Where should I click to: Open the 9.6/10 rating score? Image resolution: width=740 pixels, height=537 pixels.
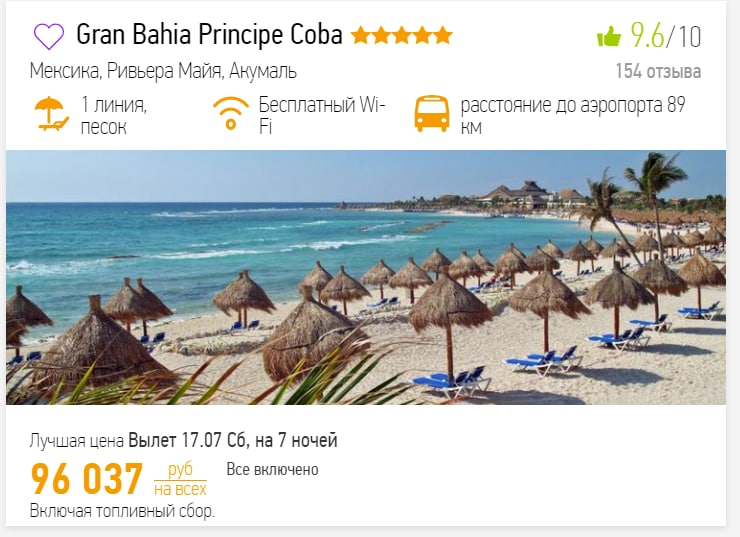tap(666, 36)
